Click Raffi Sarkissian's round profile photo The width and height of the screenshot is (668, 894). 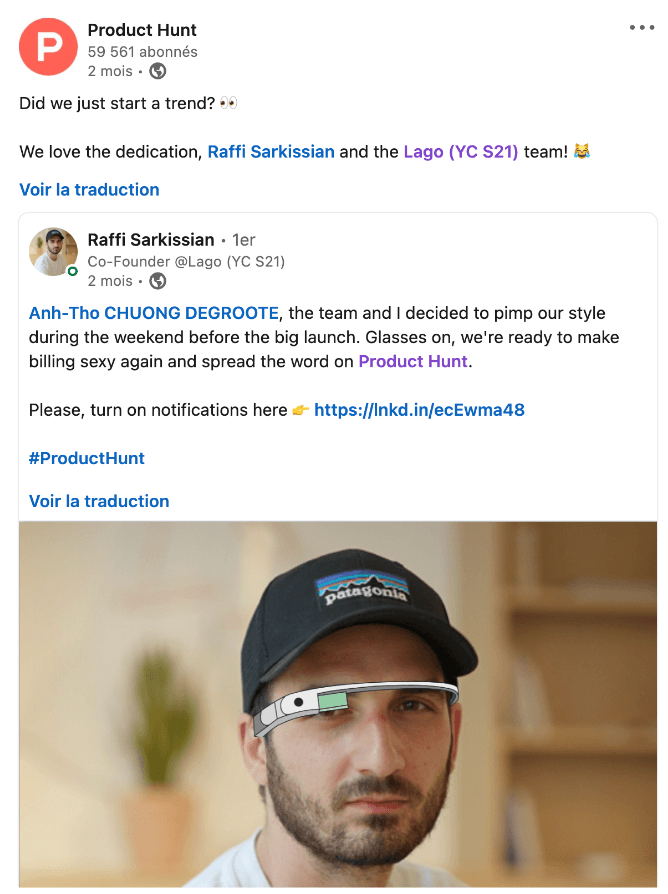click(53, 251)
